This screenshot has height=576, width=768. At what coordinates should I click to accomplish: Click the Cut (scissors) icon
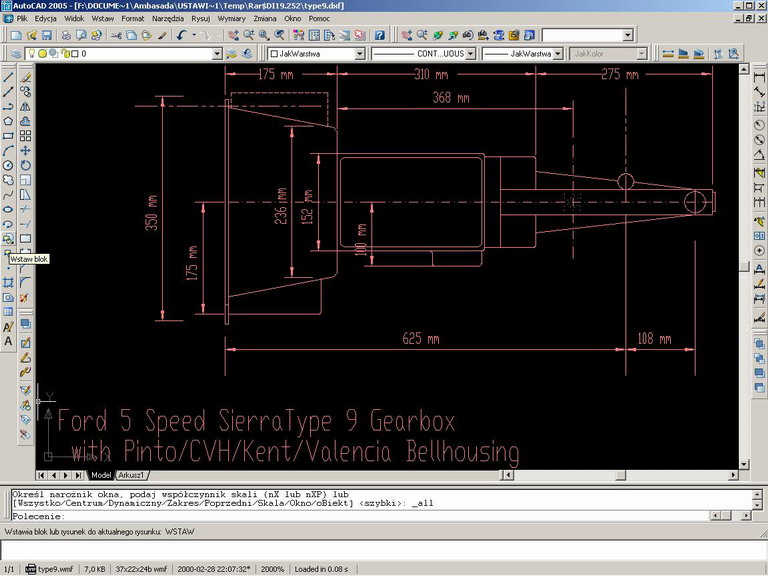(x=116, y=35)
